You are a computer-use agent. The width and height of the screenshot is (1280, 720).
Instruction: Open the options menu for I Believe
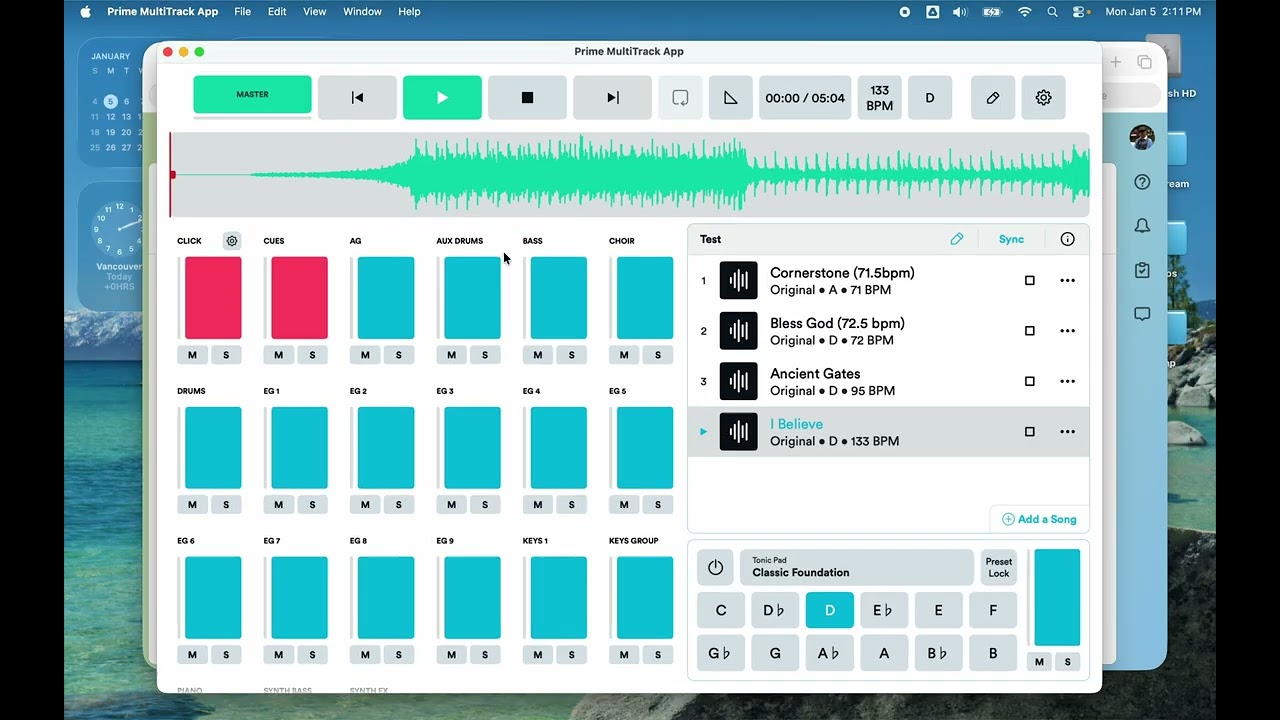(1067, 432)
